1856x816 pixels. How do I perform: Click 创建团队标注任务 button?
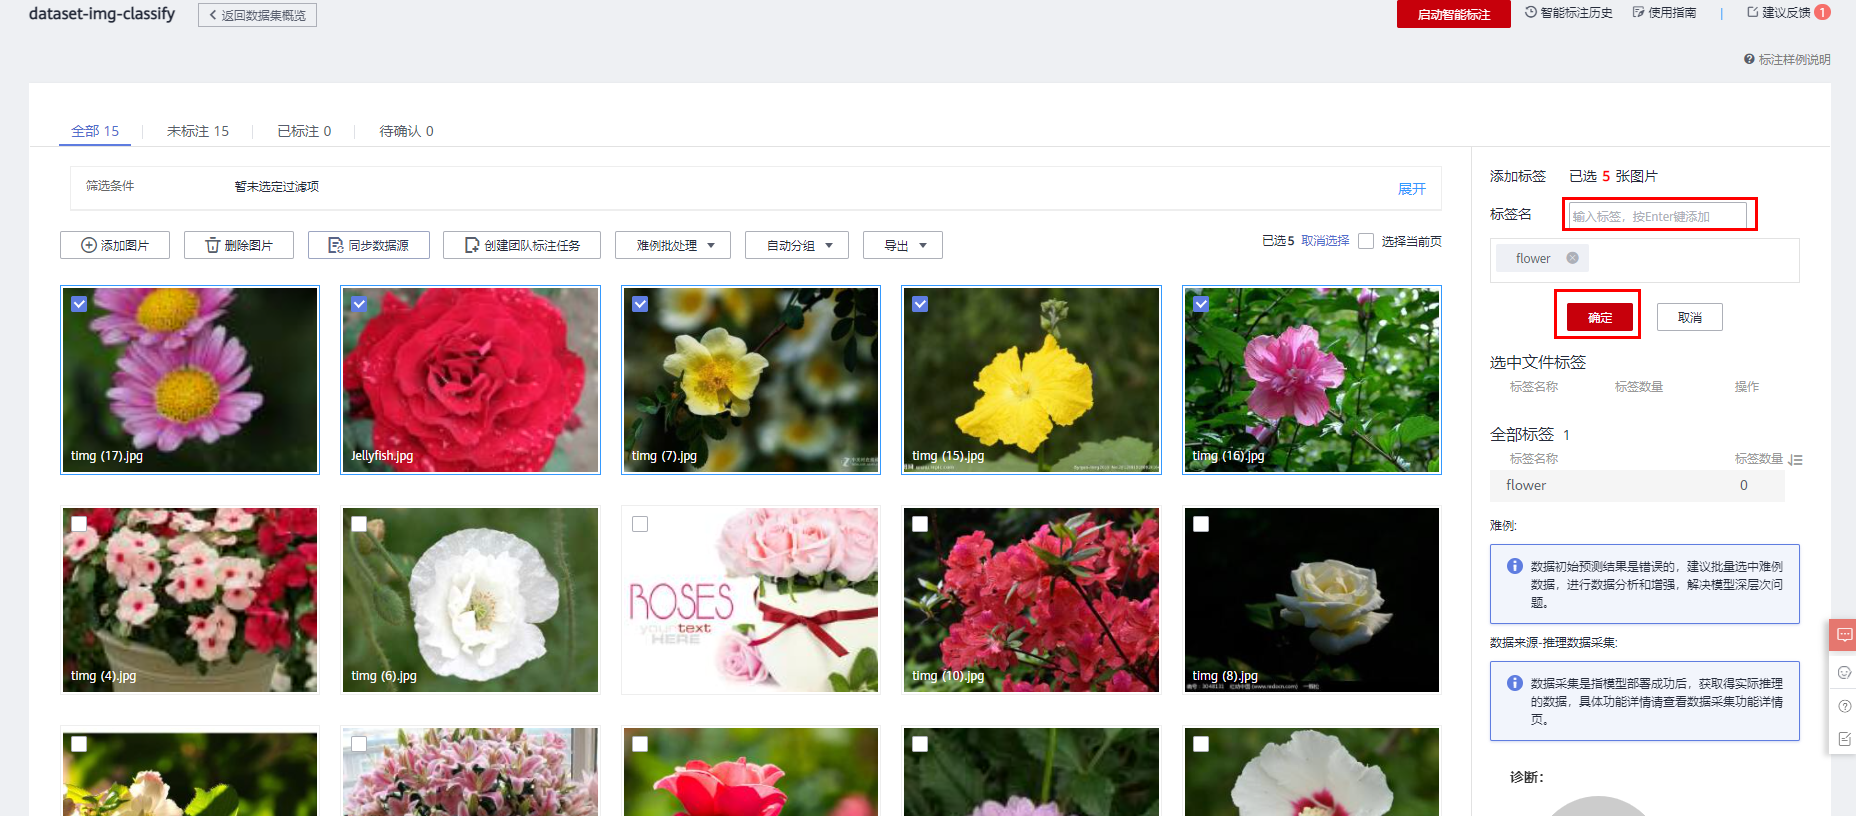point(522,245)
